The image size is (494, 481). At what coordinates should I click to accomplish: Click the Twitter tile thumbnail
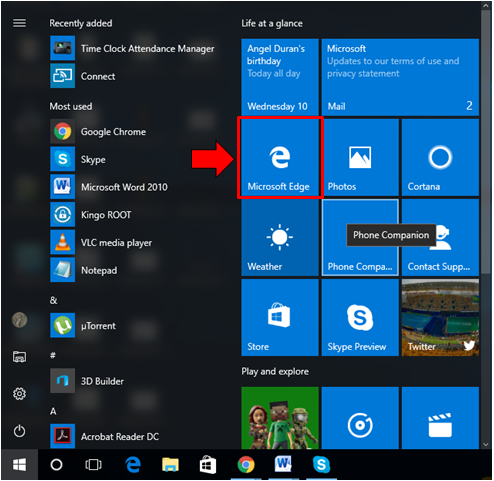440,318
